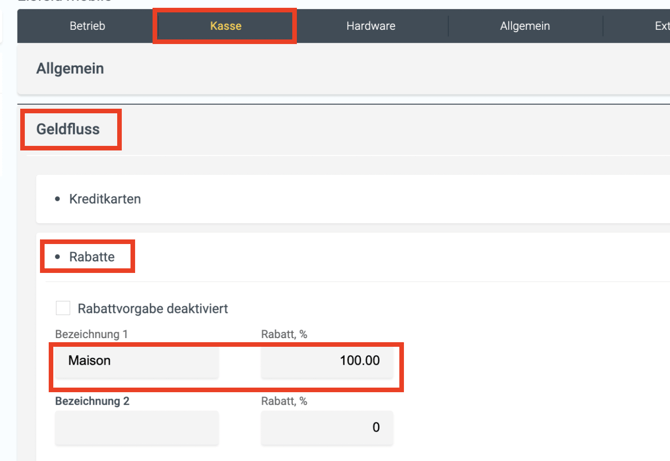Expand the Allgemein section header
The width and height of the screenshot is (670, 461).
[70, 69]
